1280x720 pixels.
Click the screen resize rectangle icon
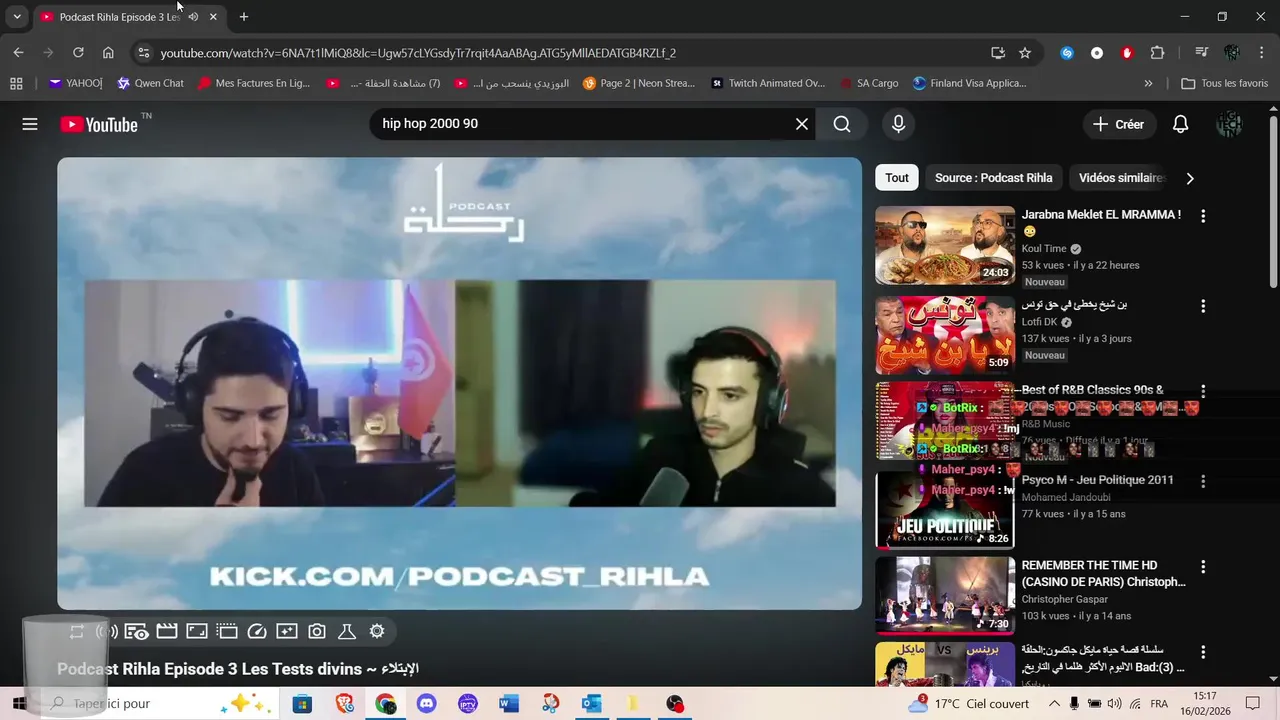point(197,631)
